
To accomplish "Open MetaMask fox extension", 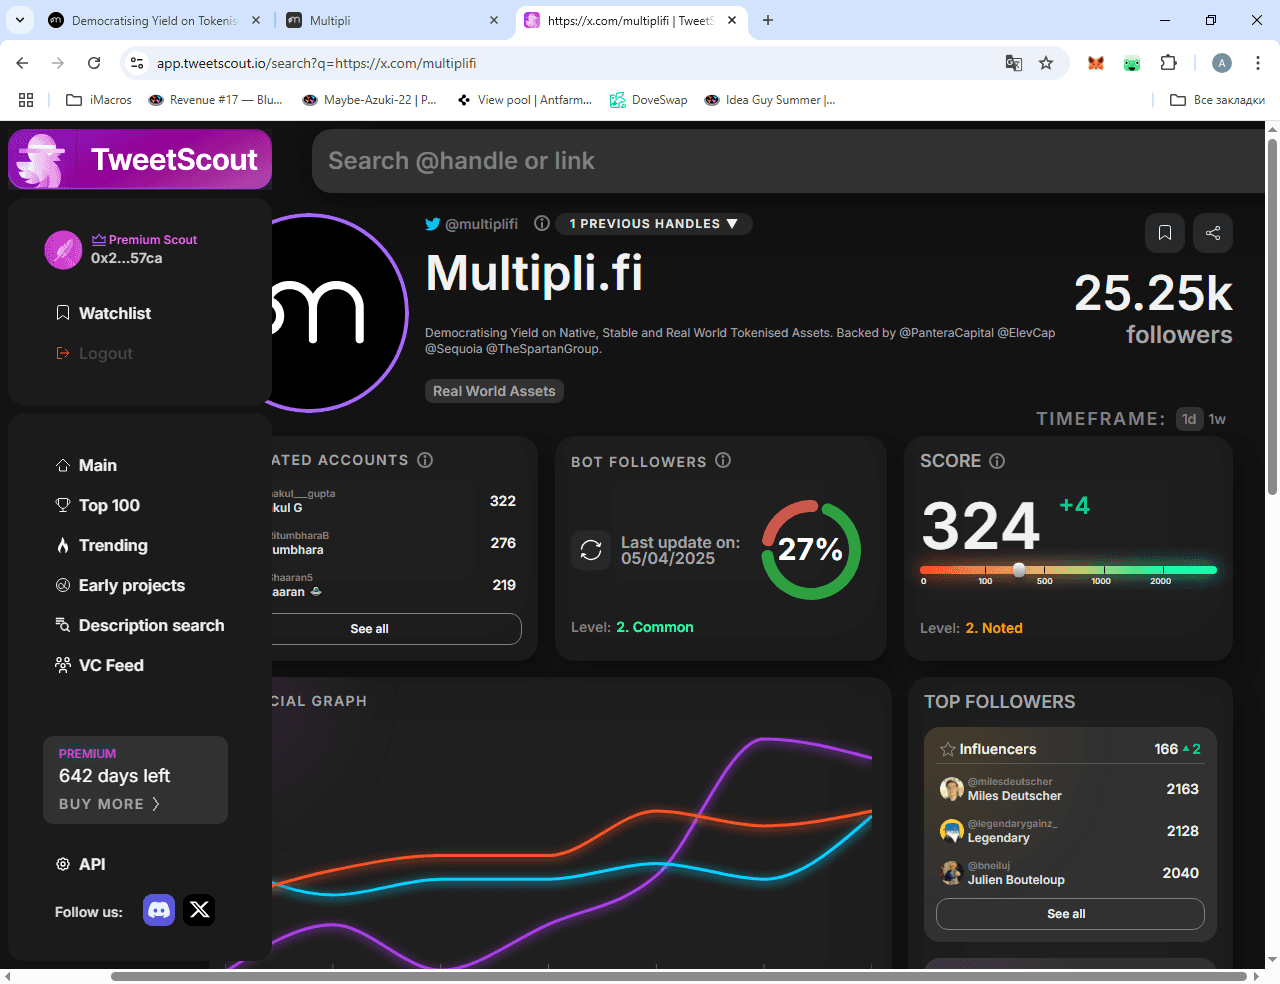I will (1096, 63).
